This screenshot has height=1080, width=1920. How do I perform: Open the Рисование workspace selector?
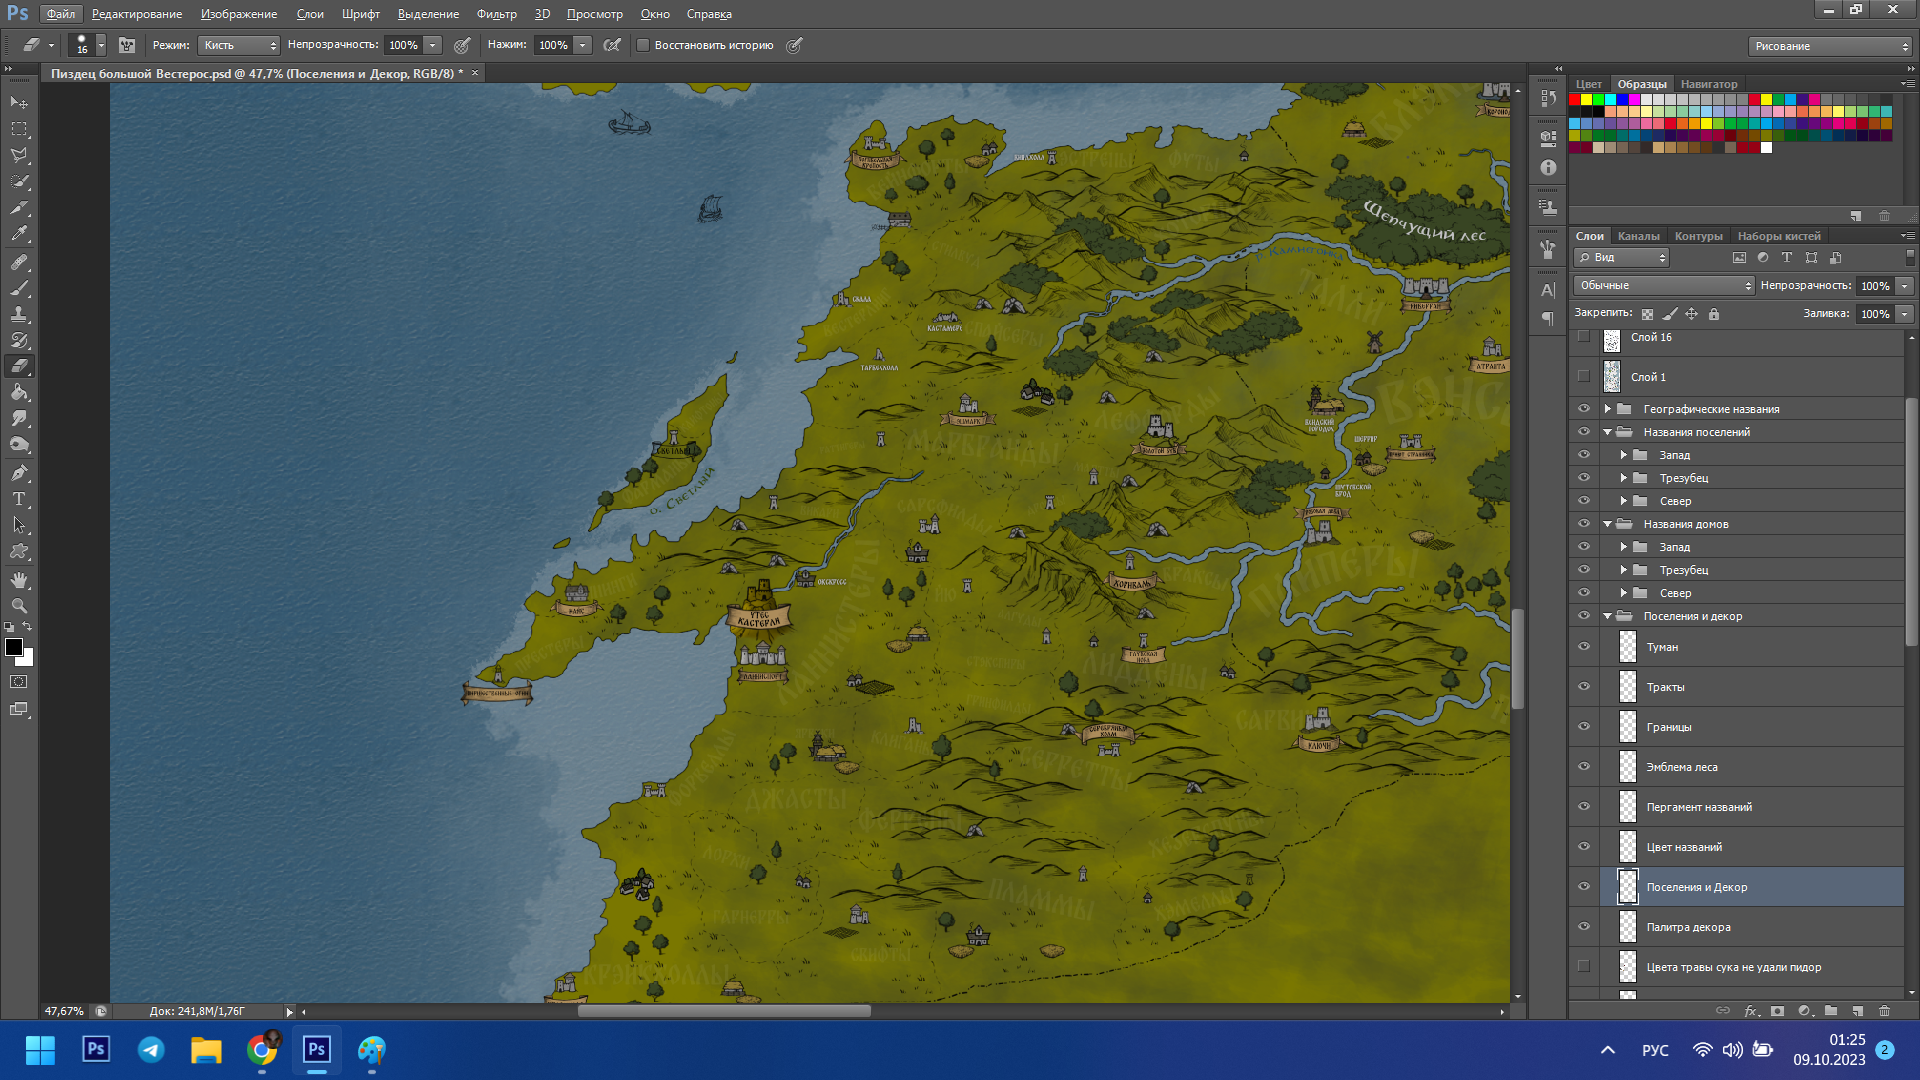[1830, 46]
